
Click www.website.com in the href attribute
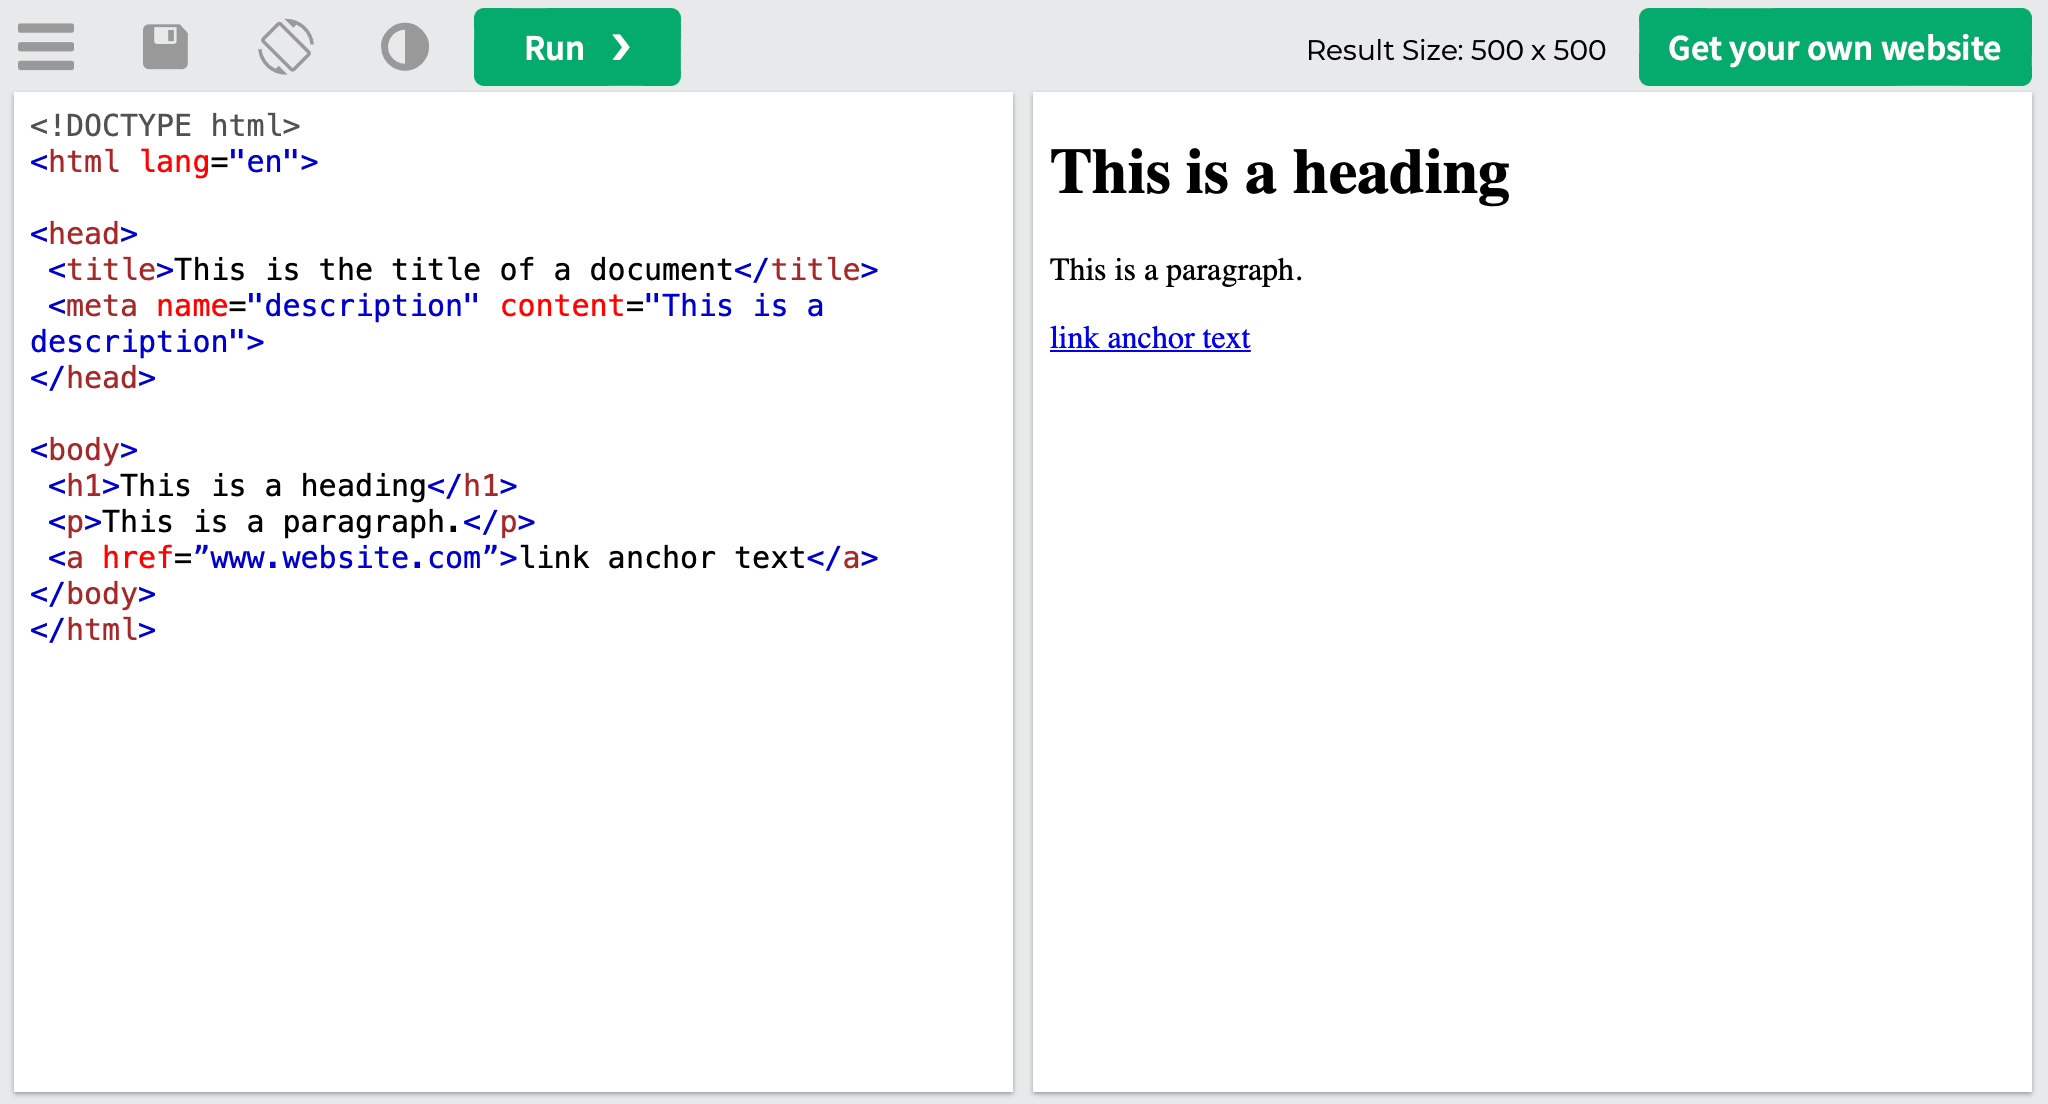pos(345,558)
